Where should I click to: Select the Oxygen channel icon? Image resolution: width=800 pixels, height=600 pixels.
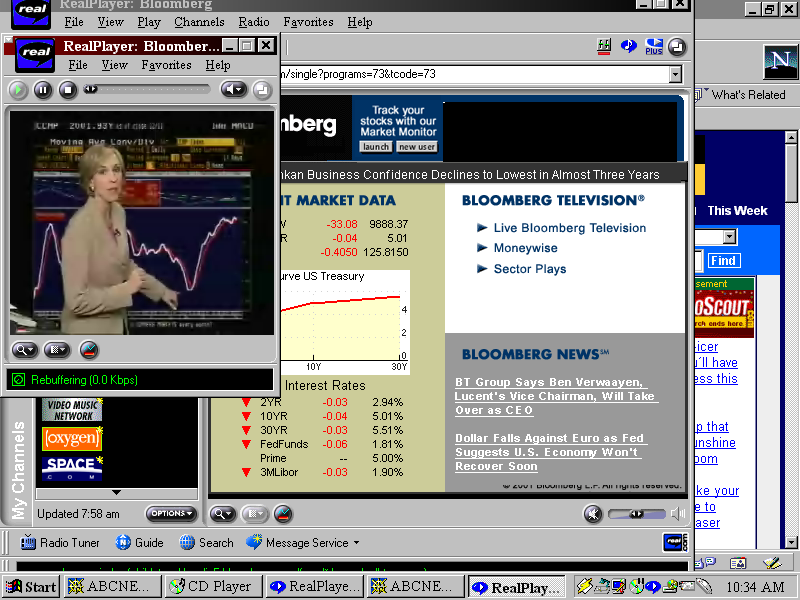pyautogui.click(x=70, y=438)
